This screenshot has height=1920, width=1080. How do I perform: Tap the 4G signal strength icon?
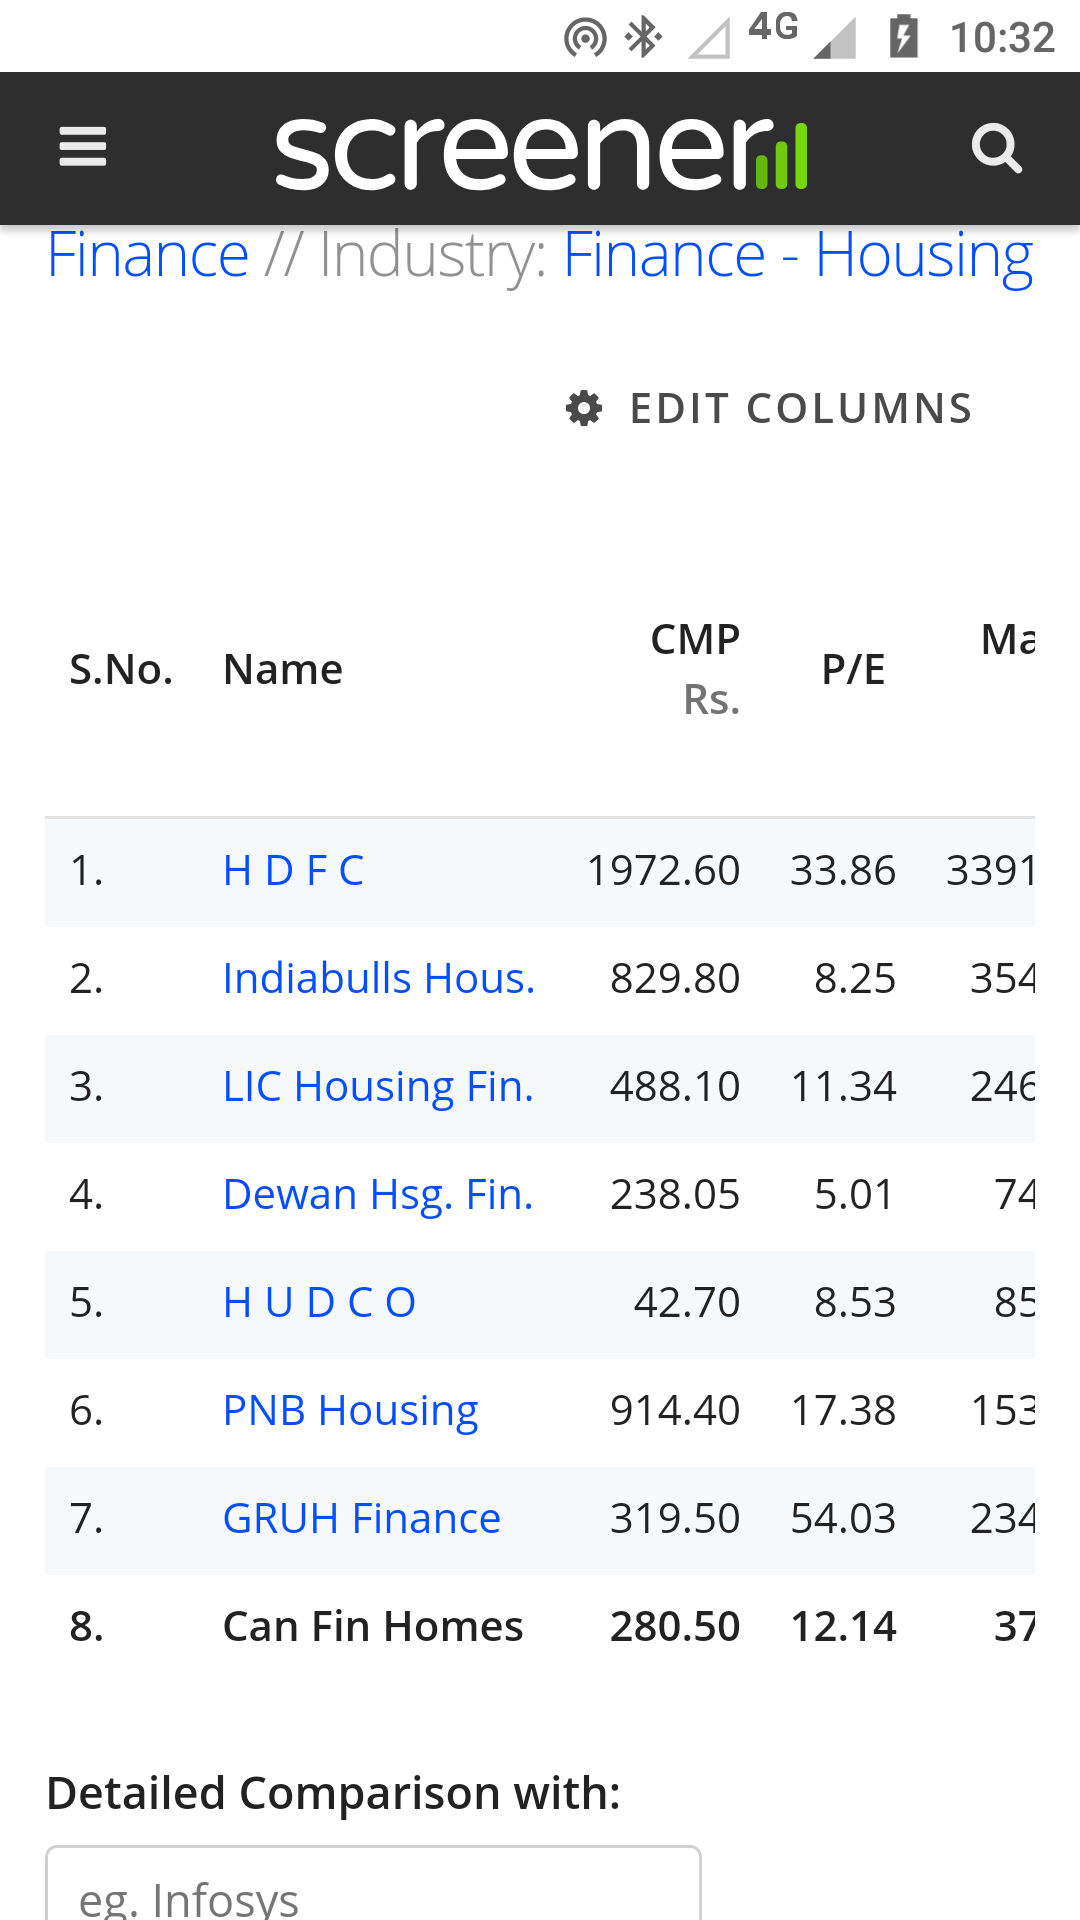pyautogui.click(x=832, y=38)
